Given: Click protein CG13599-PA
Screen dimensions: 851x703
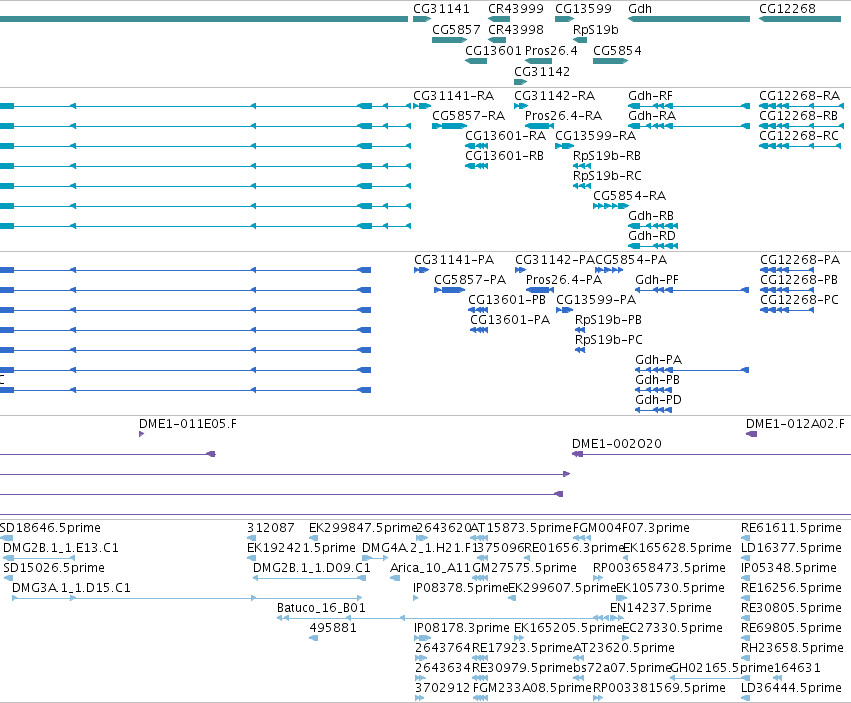Looking at the screenshot, I should tap(596, 300).
